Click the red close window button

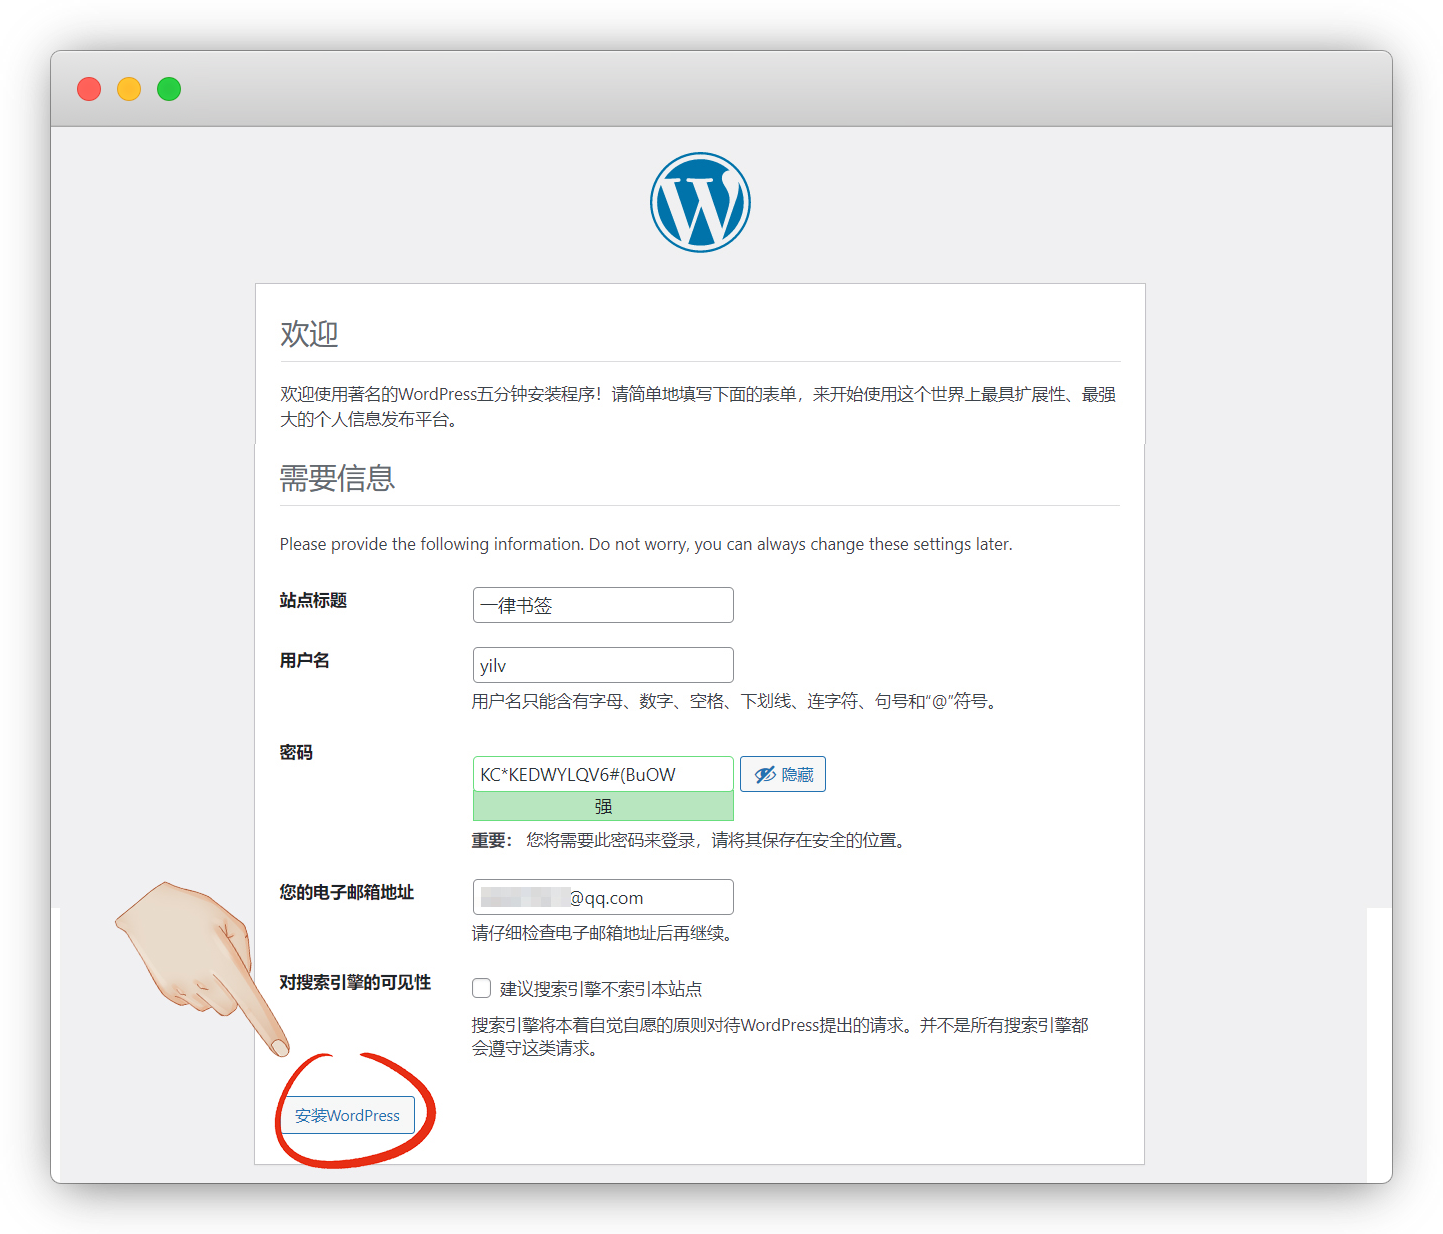pos(89,89)
